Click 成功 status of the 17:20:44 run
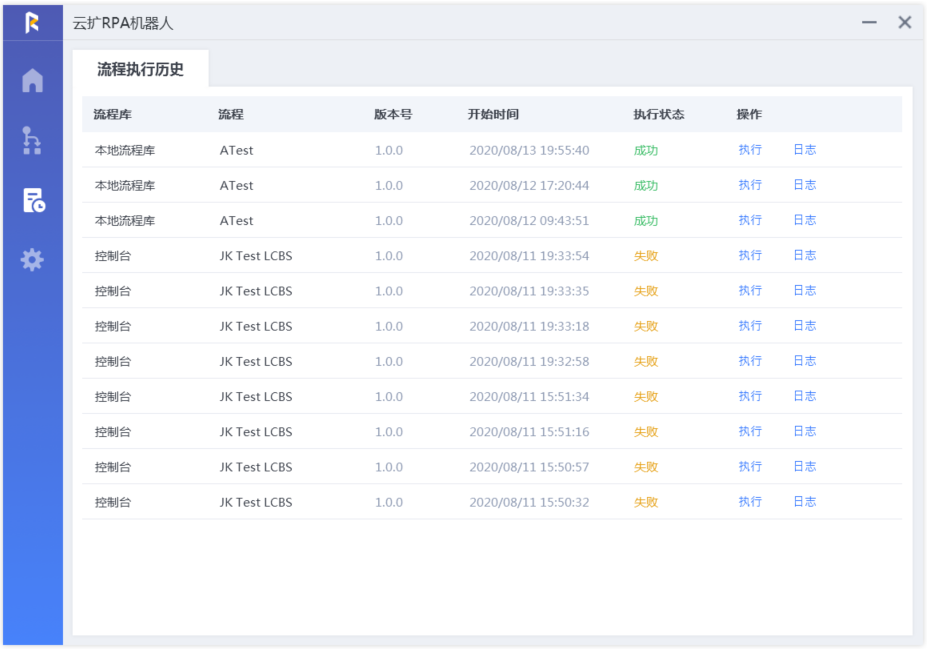 pyautogui.click(x=646, y=185)
